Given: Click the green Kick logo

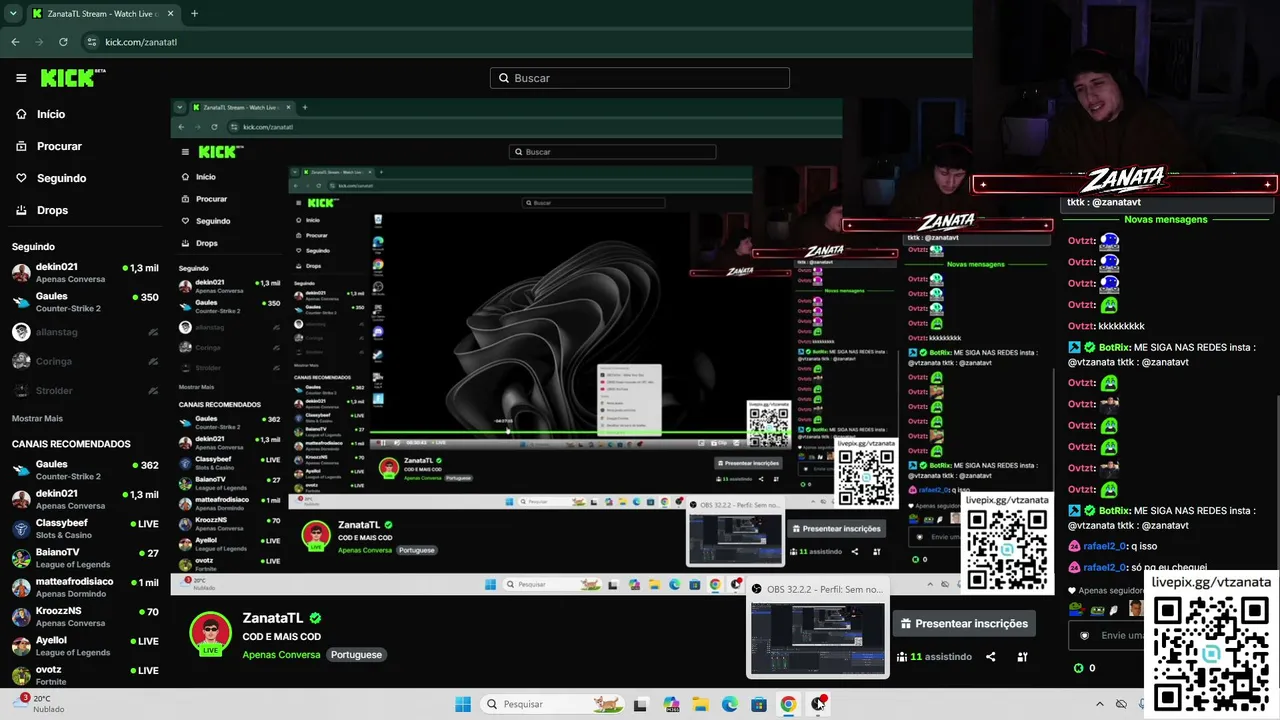Looking at the screenshot, I should [x=73, y=78].
